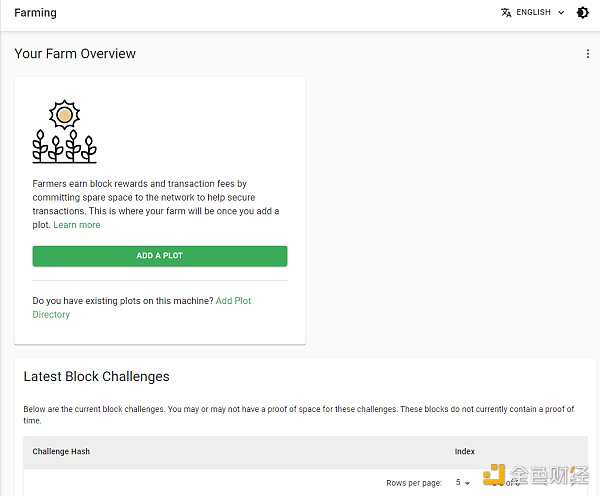Click the gold watermark logo icon
This screenshot has width=600, height=496.
pyautogui.click(x=494, y=478)
